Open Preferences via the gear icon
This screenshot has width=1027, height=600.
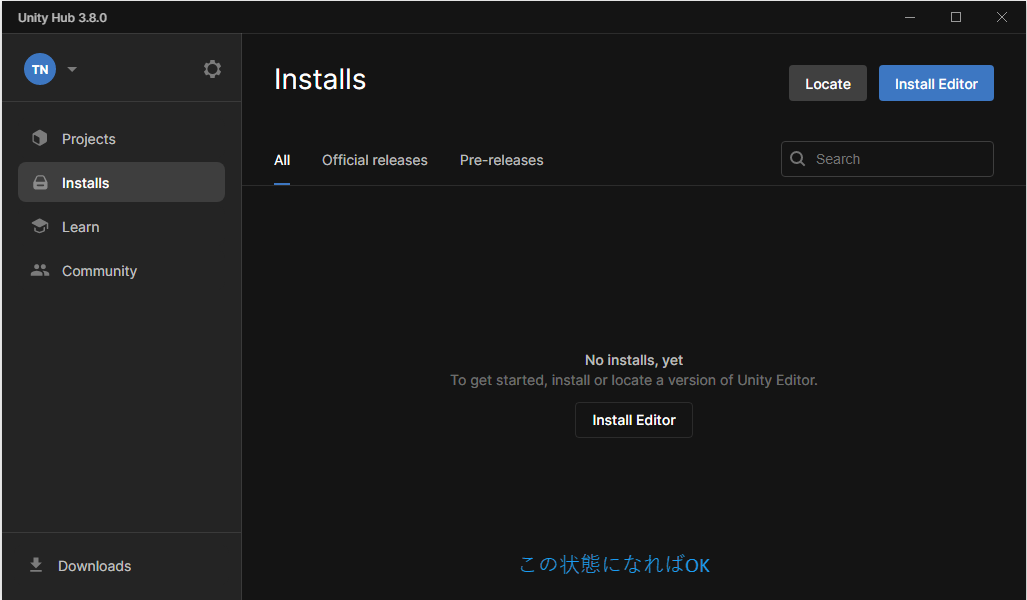[x=212, y=69]
